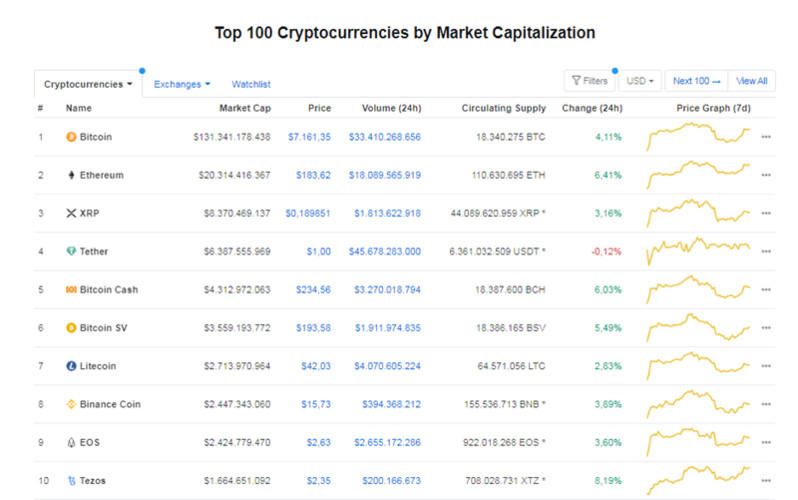Click the XRP logo icon
Viewport: 798px width, 500px height.
click(x=71, y=213)
